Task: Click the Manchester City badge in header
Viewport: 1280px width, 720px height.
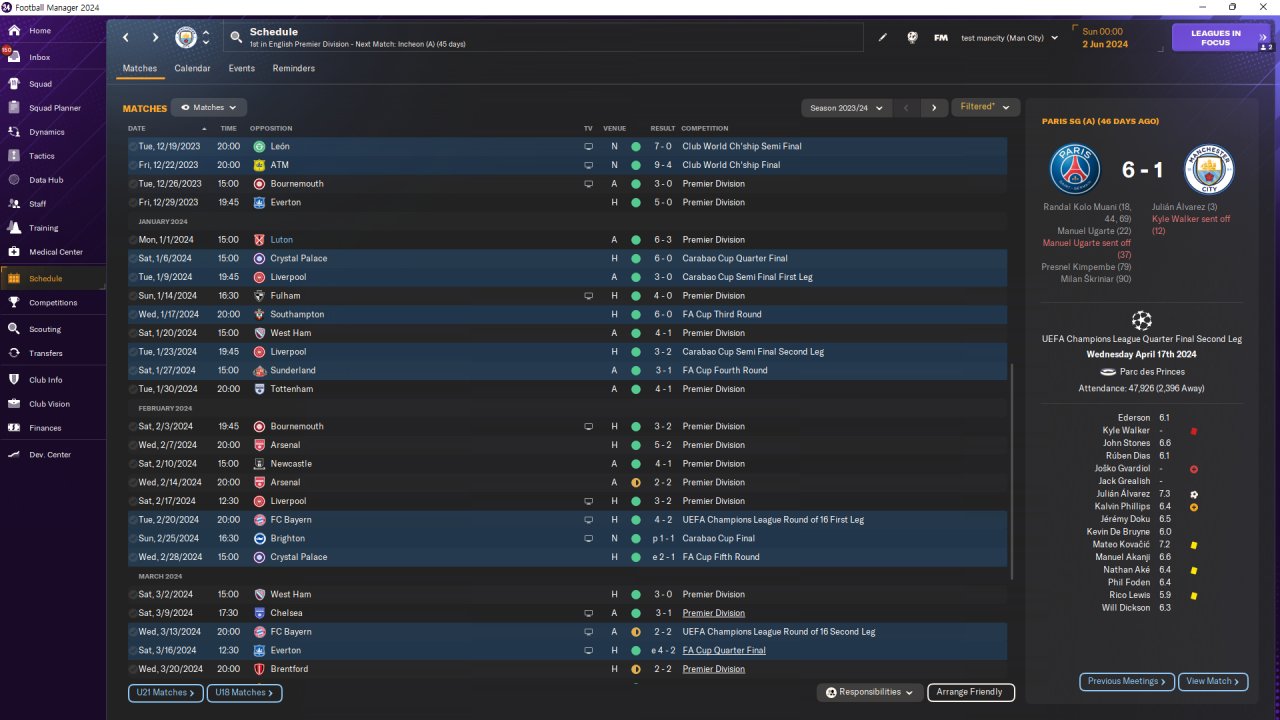Action: click(186, 38)
